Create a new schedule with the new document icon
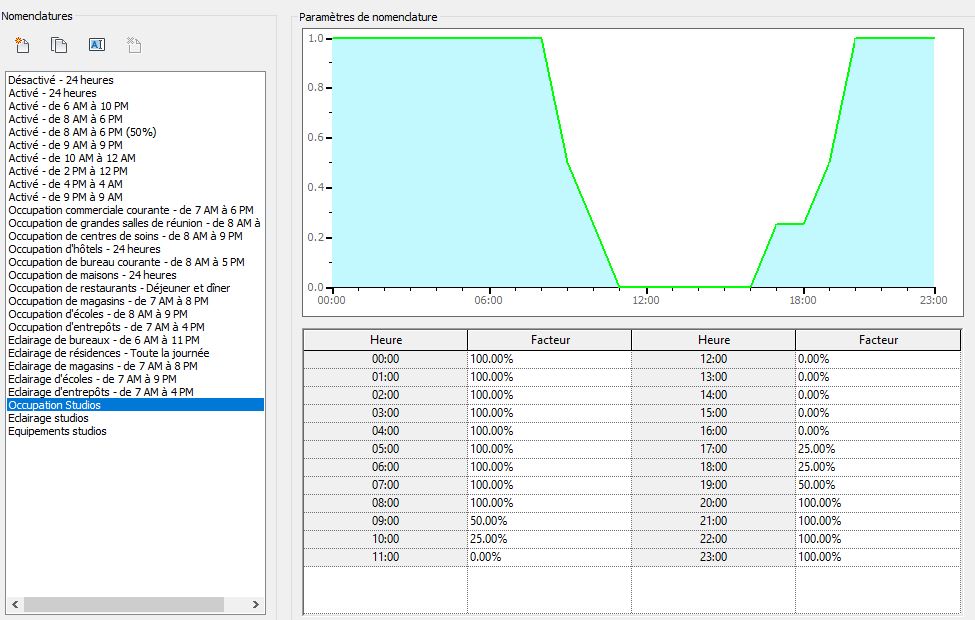The height and width of the screenshot is (620, 975). point(23,44)
